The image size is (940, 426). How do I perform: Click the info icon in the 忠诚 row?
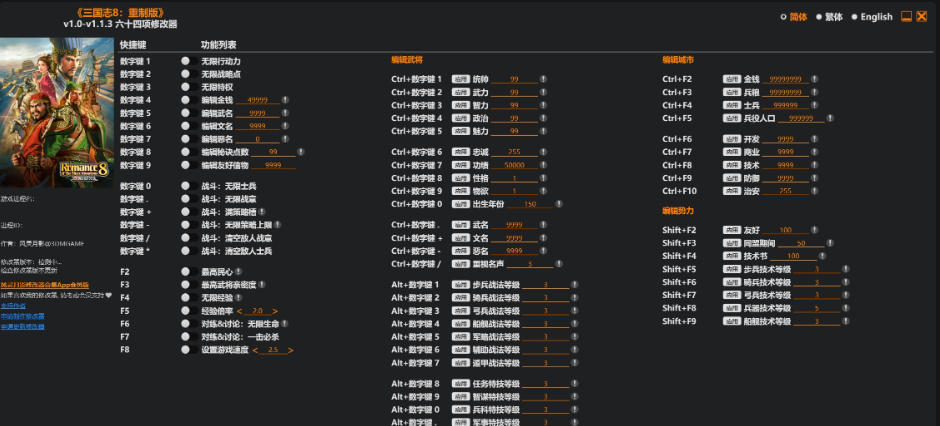[x=543, y=152]
